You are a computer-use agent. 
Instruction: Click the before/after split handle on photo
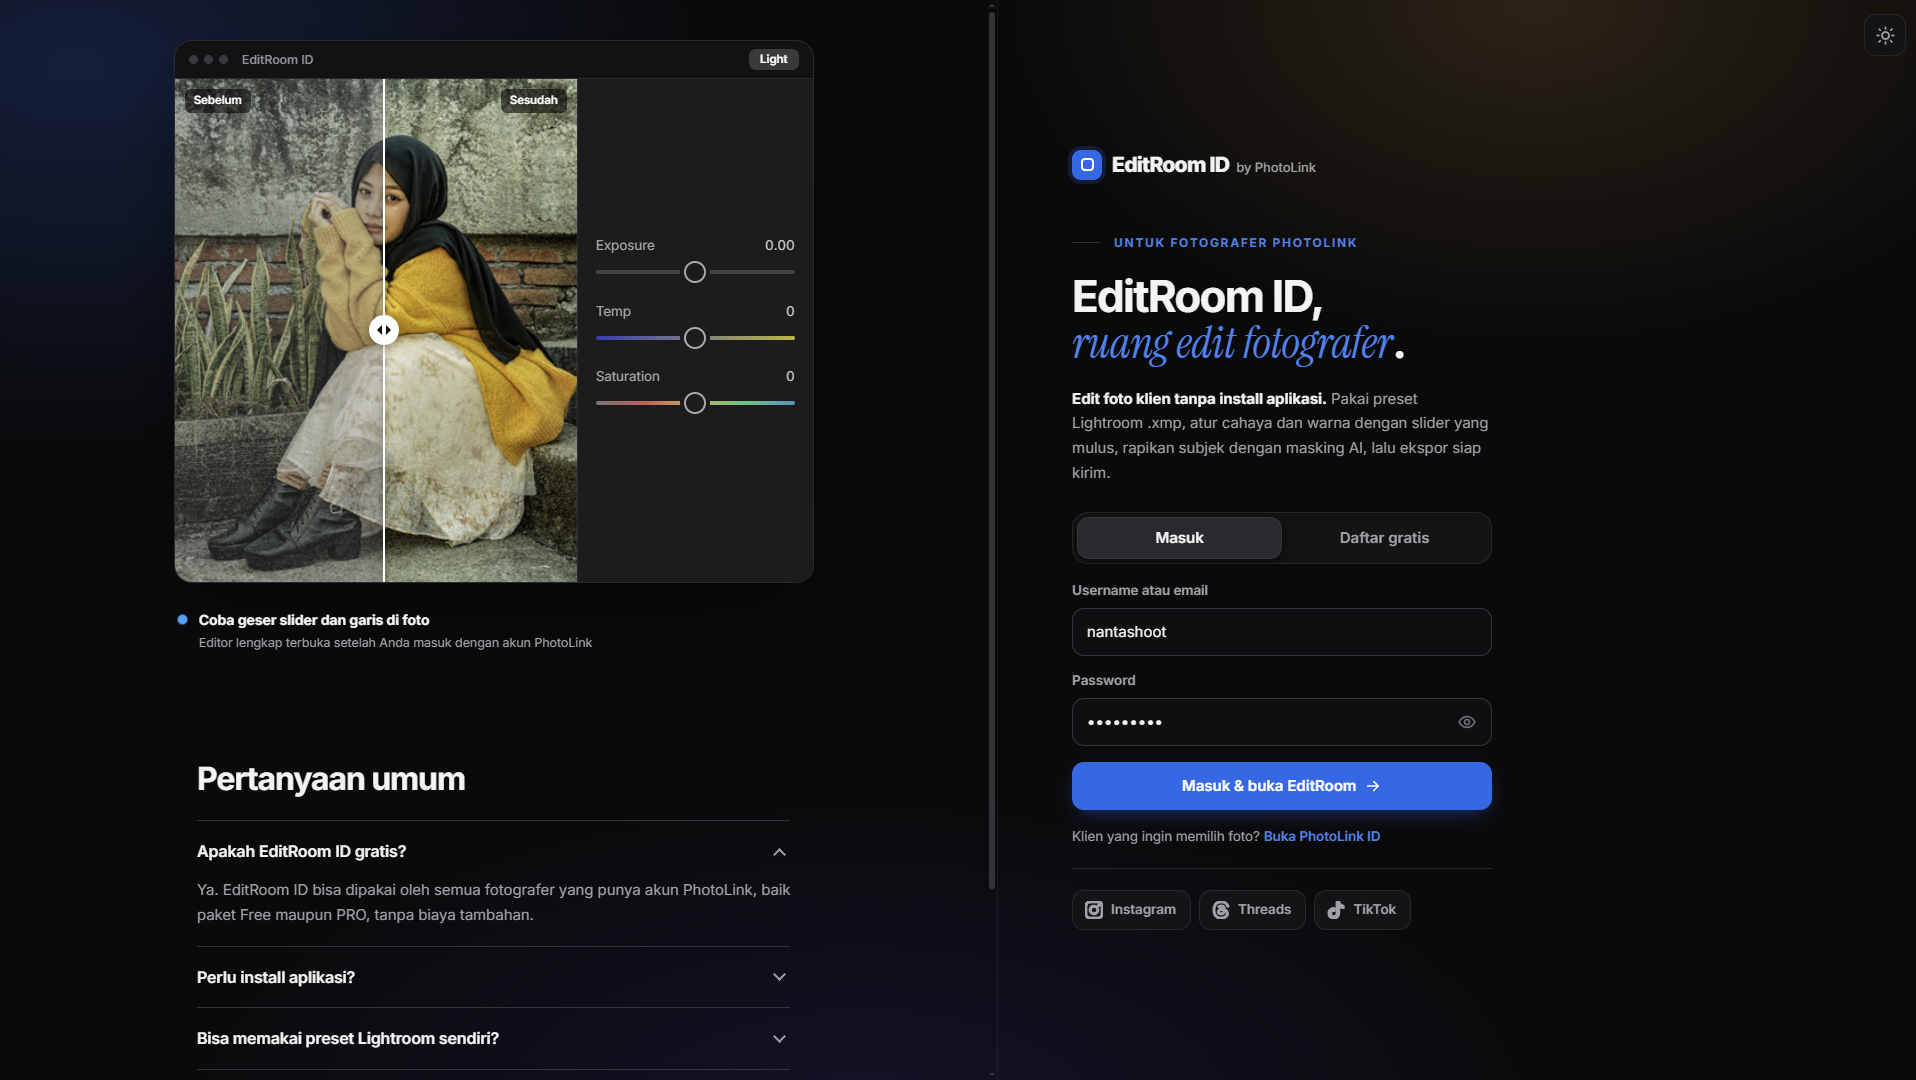coord(384,330)
